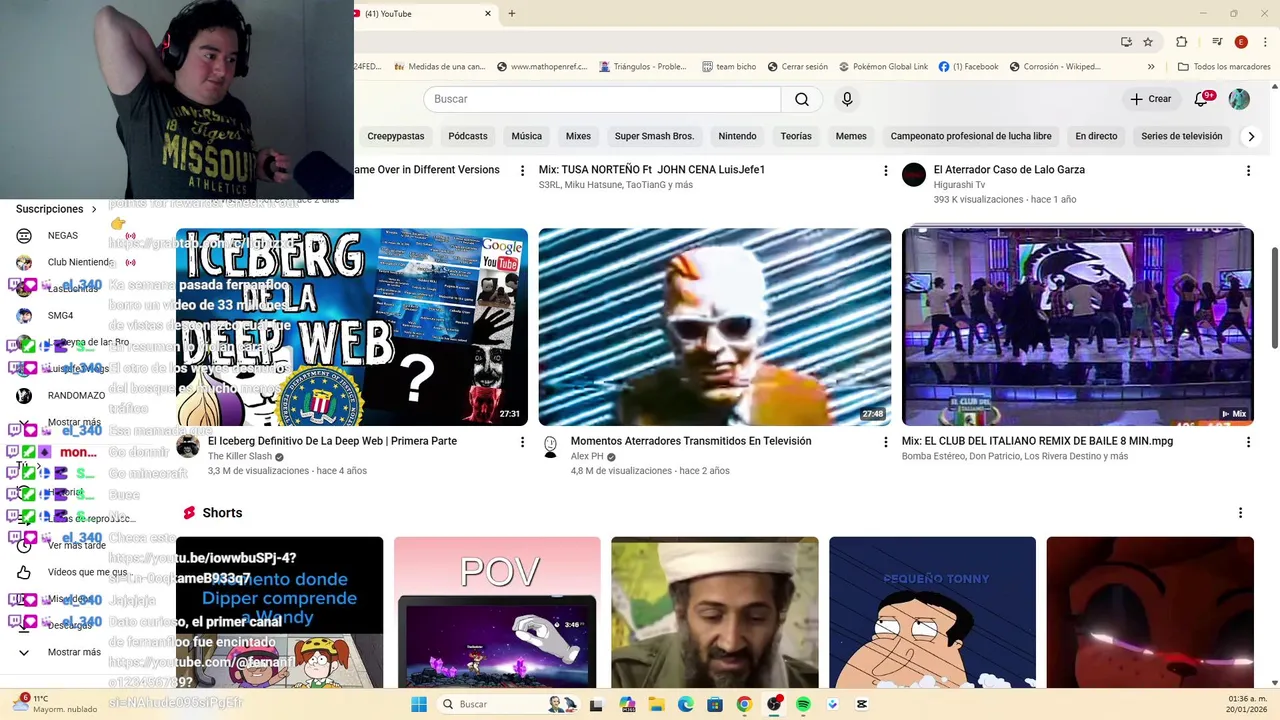Open File Explorer from the taskbar
Viewport: 1280px width, 720px height.
click(657, 704)
